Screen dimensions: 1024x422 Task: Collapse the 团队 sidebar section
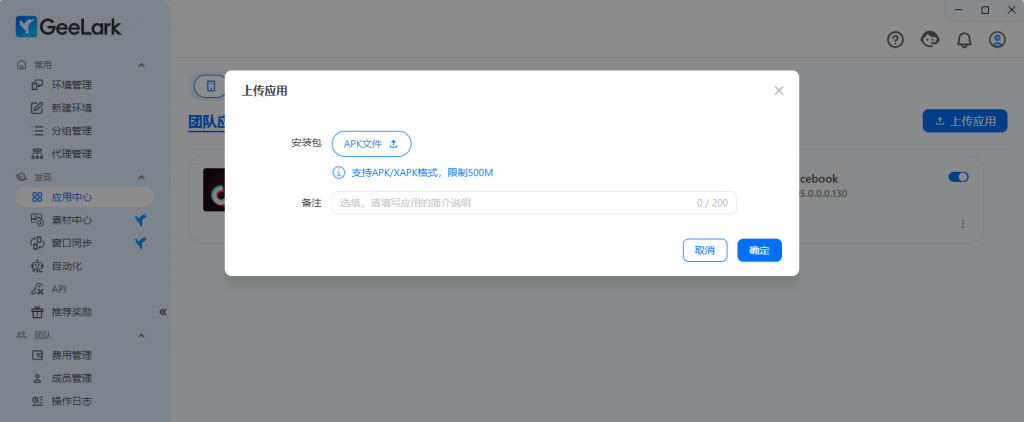141,335
